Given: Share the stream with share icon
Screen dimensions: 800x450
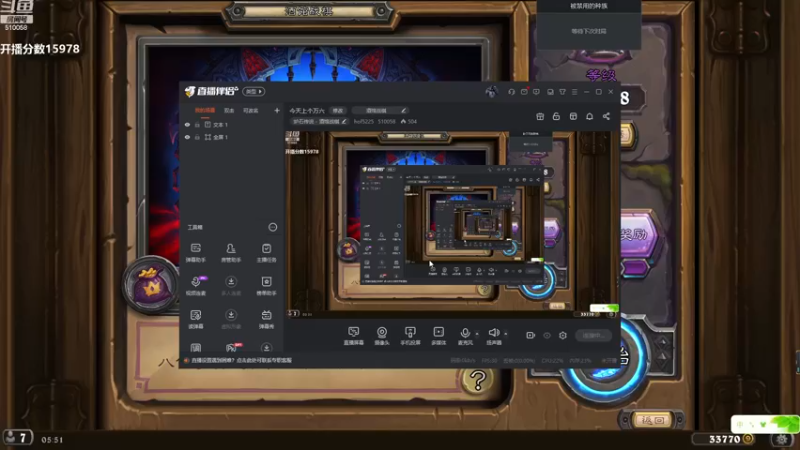Looking at the screenshot, I should tap(606, 116).
